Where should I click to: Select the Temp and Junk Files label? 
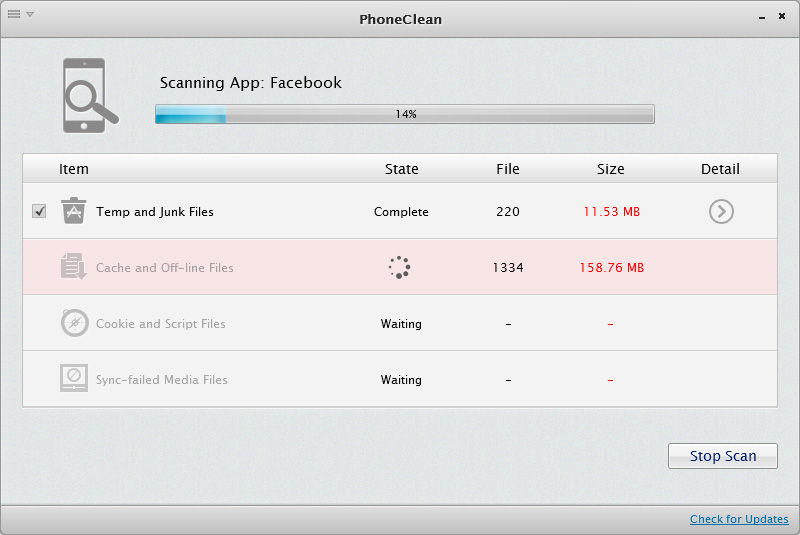click(155, 212)
